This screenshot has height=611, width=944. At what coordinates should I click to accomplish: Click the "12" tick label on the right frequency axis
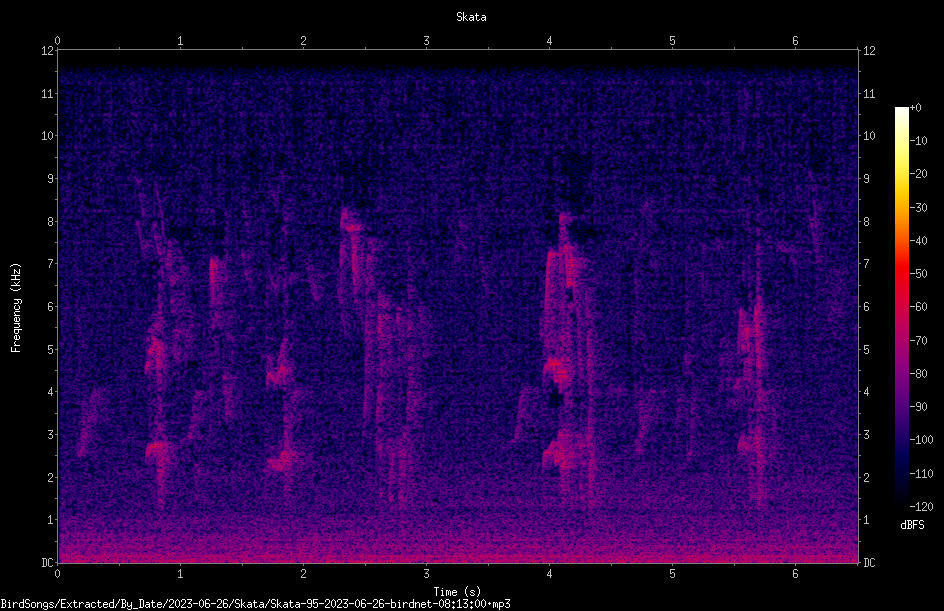[869, 51]
